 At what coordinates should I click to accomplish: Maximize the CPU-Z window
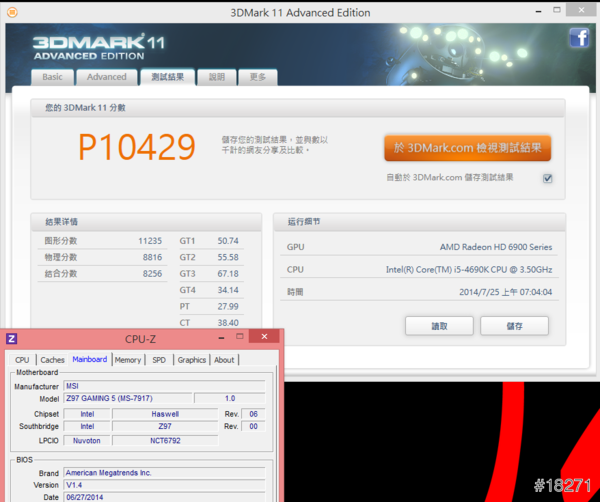[240, 336]
